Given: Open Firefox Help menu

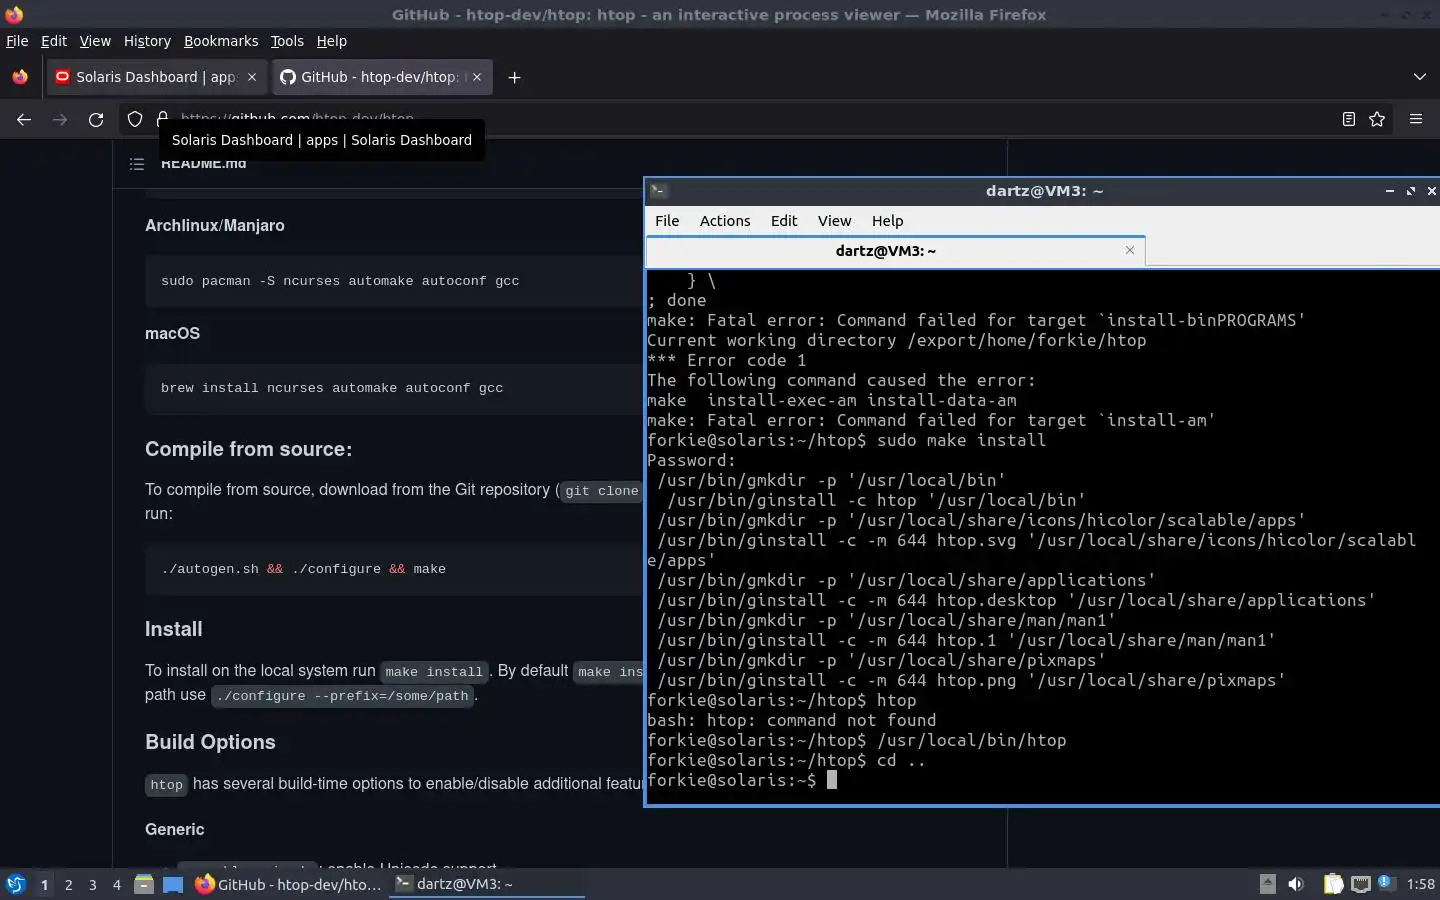Looking at the screenshot, I should 332,41.
